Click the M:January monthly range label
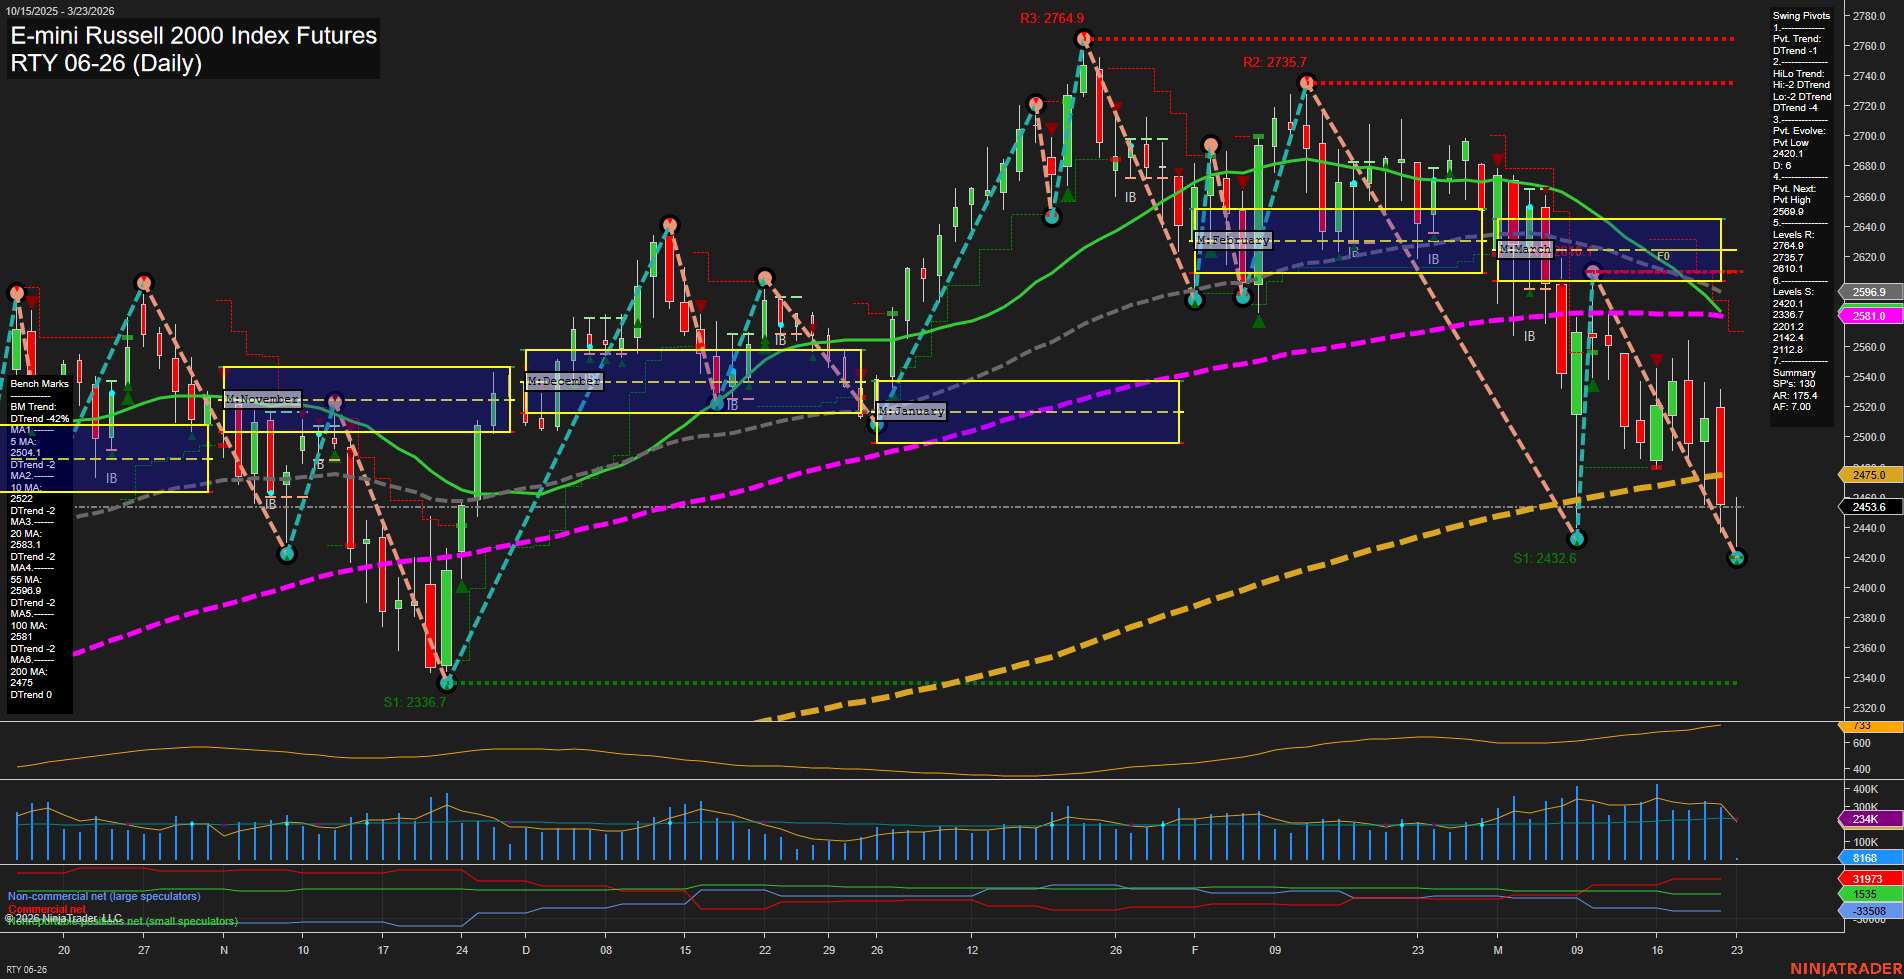This screenshot has height=979, width=1904. (911, 411)
